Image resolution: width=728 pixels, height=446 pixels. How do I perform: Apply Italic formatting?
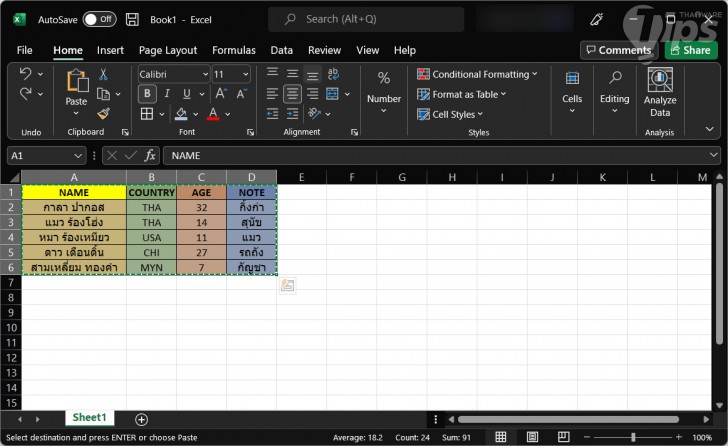pos(167,94)
